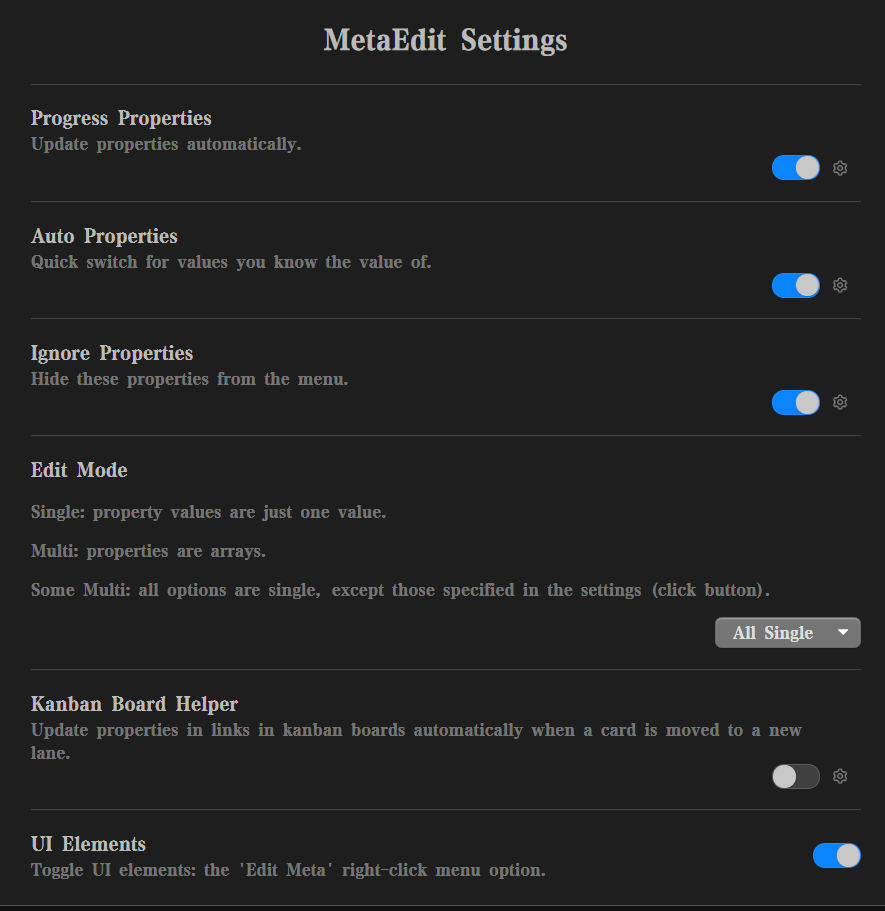The width and height of the screenshot is (885, 911).
Task: Open the Progress Properties settings gear
Action: [840, 167]
